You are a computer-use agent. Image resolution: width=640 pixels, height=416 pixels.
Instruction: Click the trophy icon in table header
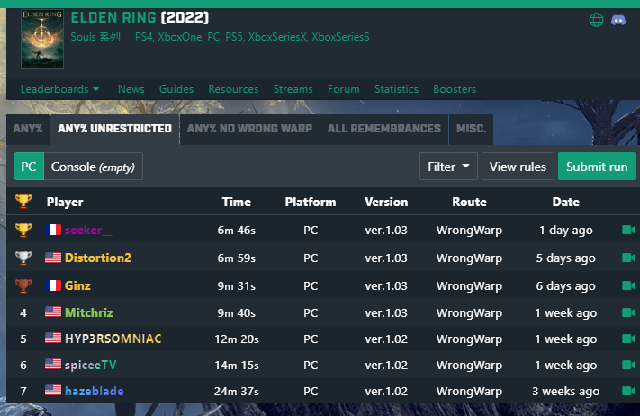coord(23,201)
